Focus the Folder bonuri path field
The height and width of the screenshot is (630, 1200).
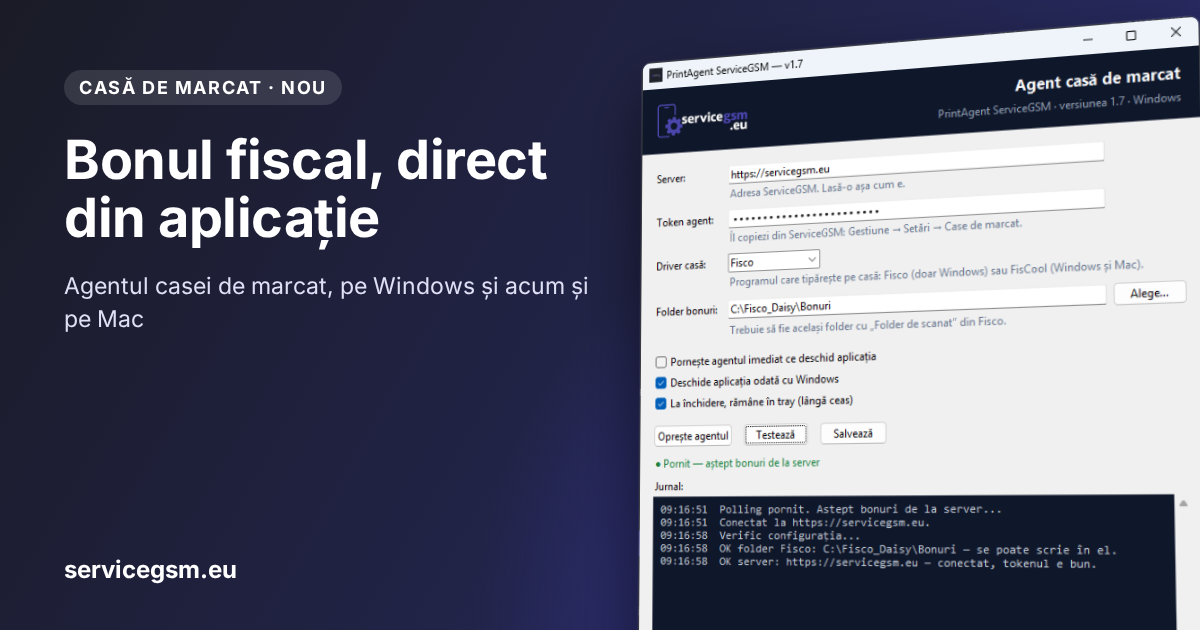coord(917,301)
